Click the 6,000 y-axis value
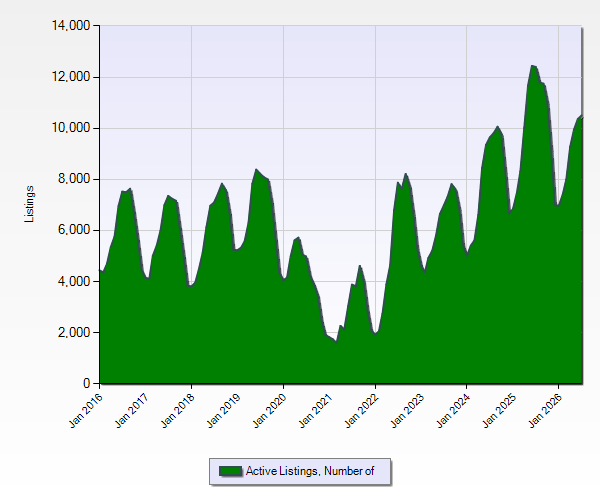 click(74, 230)
